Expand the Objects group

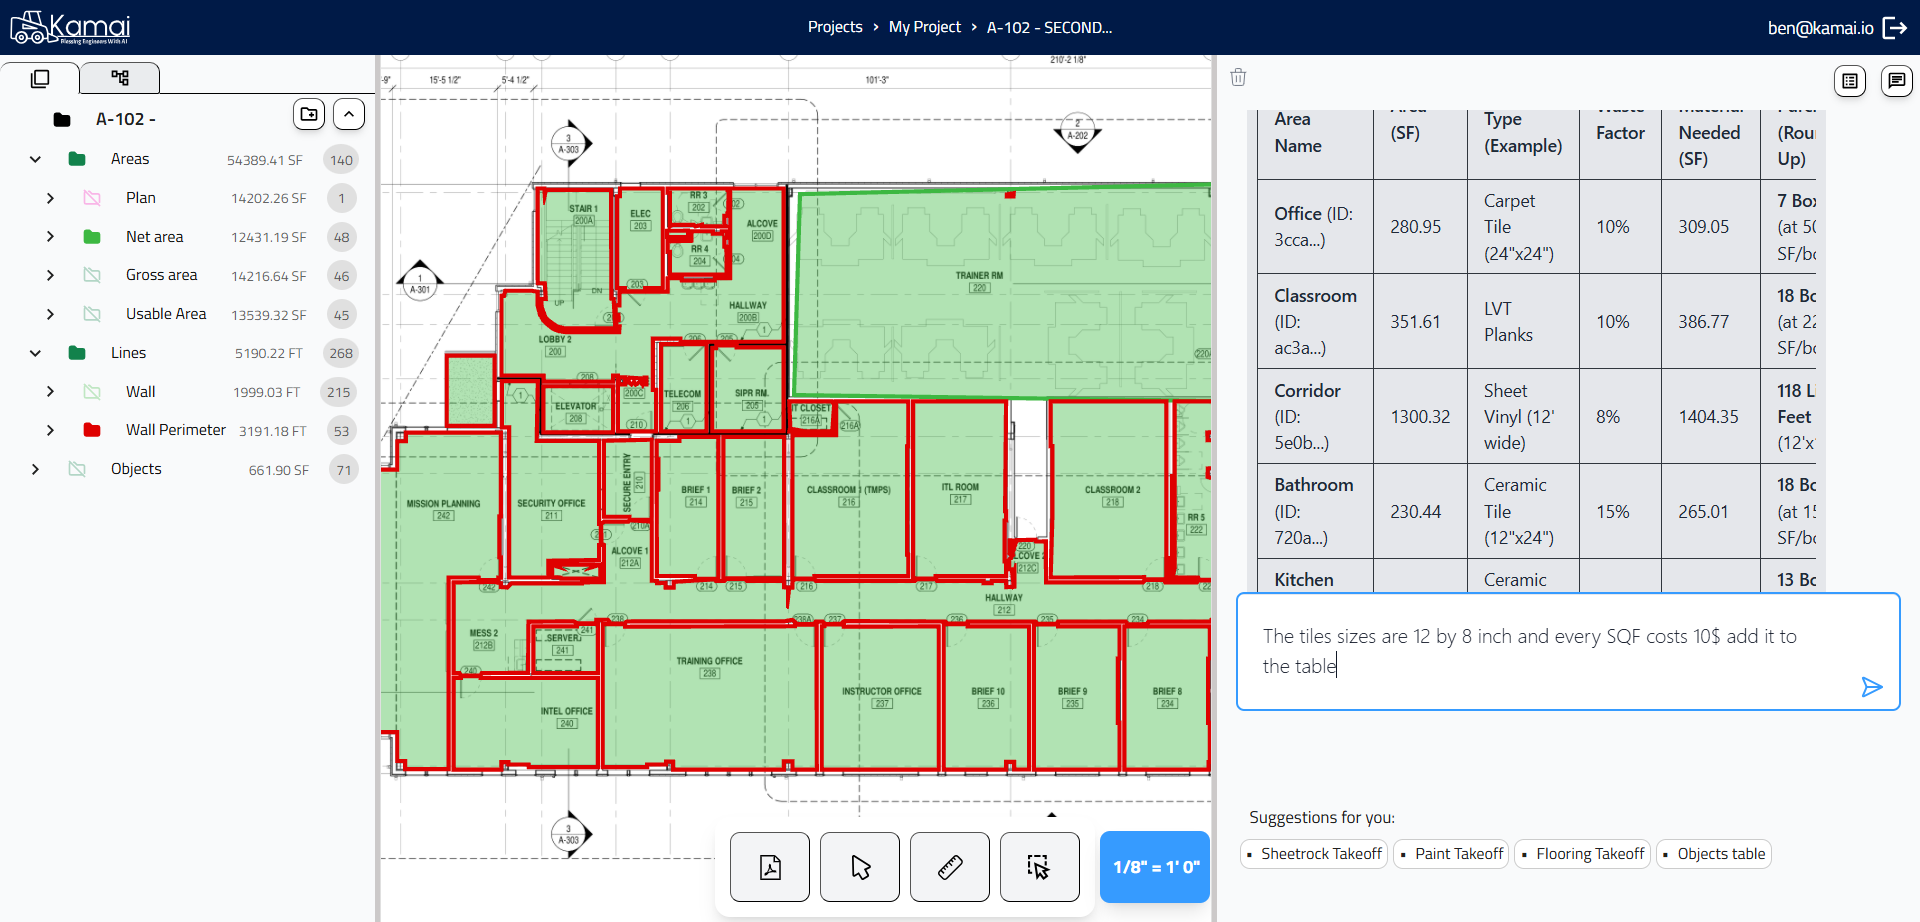click(x=36, y=469)
